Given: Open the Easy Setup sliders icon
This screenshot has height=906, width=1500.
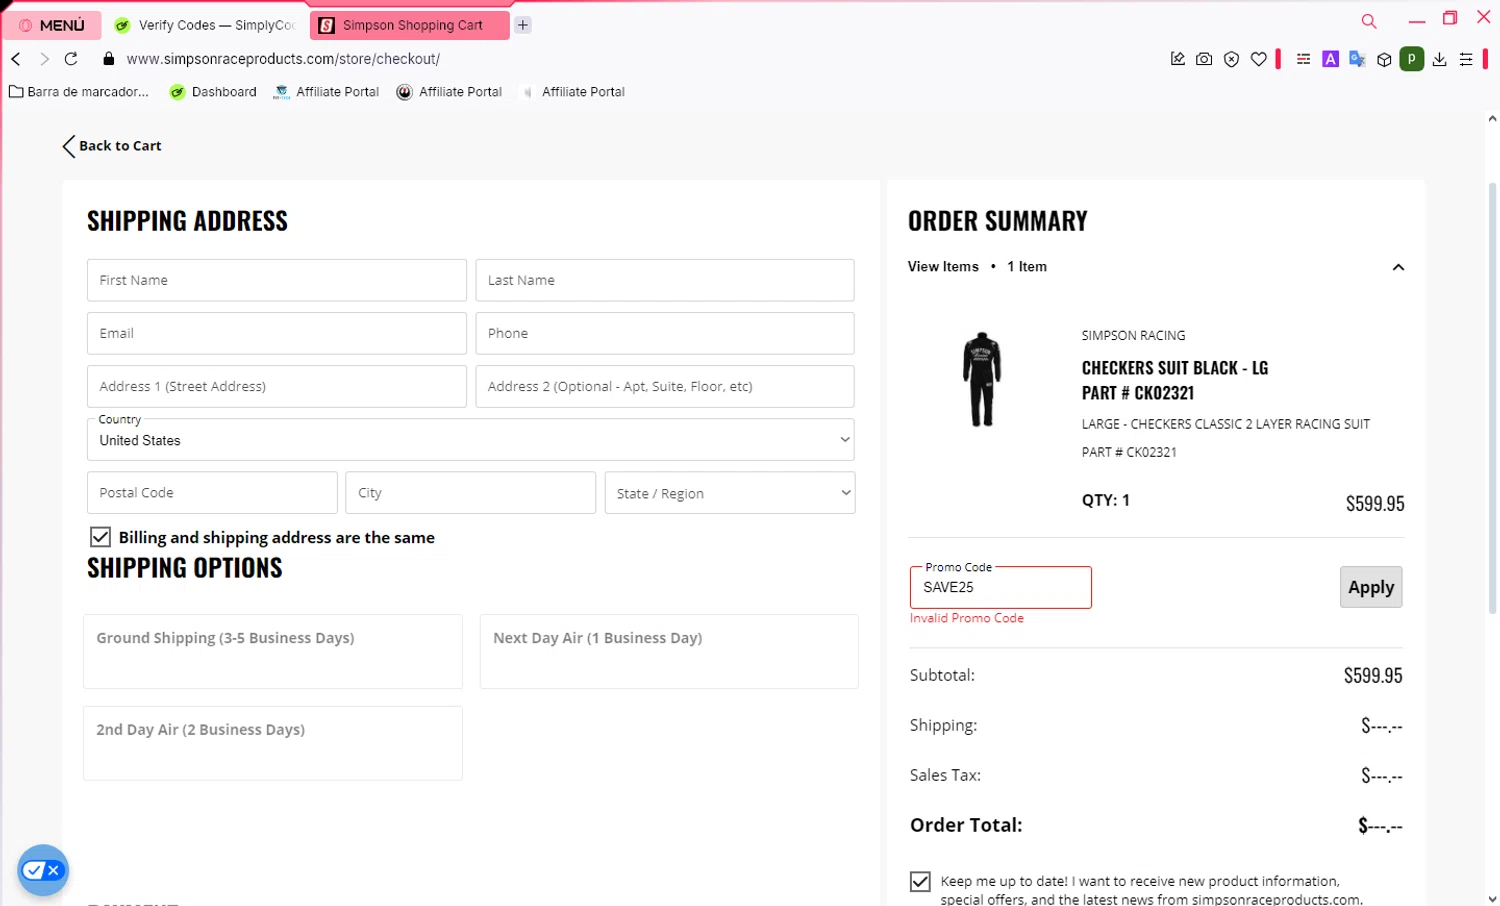Looking at the screenshot, I should tap(1466, 59).
